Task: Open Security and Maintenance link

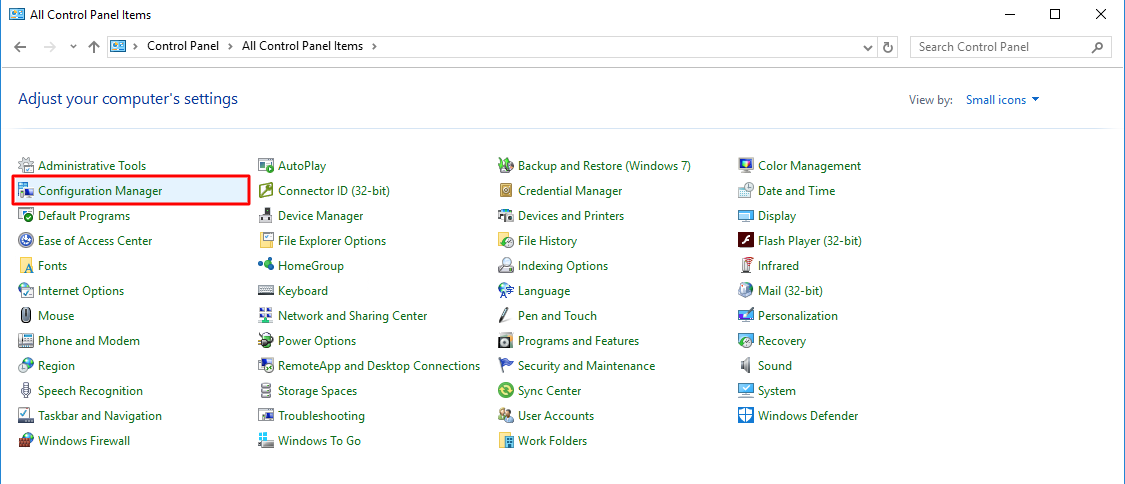Action: (x=586, y=366)
